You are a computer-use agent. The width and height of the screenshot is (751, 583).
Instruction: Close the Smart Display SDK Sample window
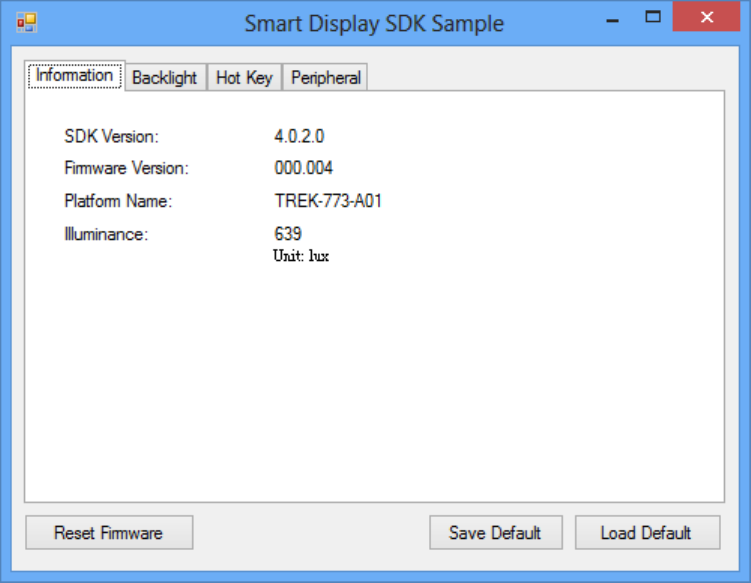coord(706,17)
